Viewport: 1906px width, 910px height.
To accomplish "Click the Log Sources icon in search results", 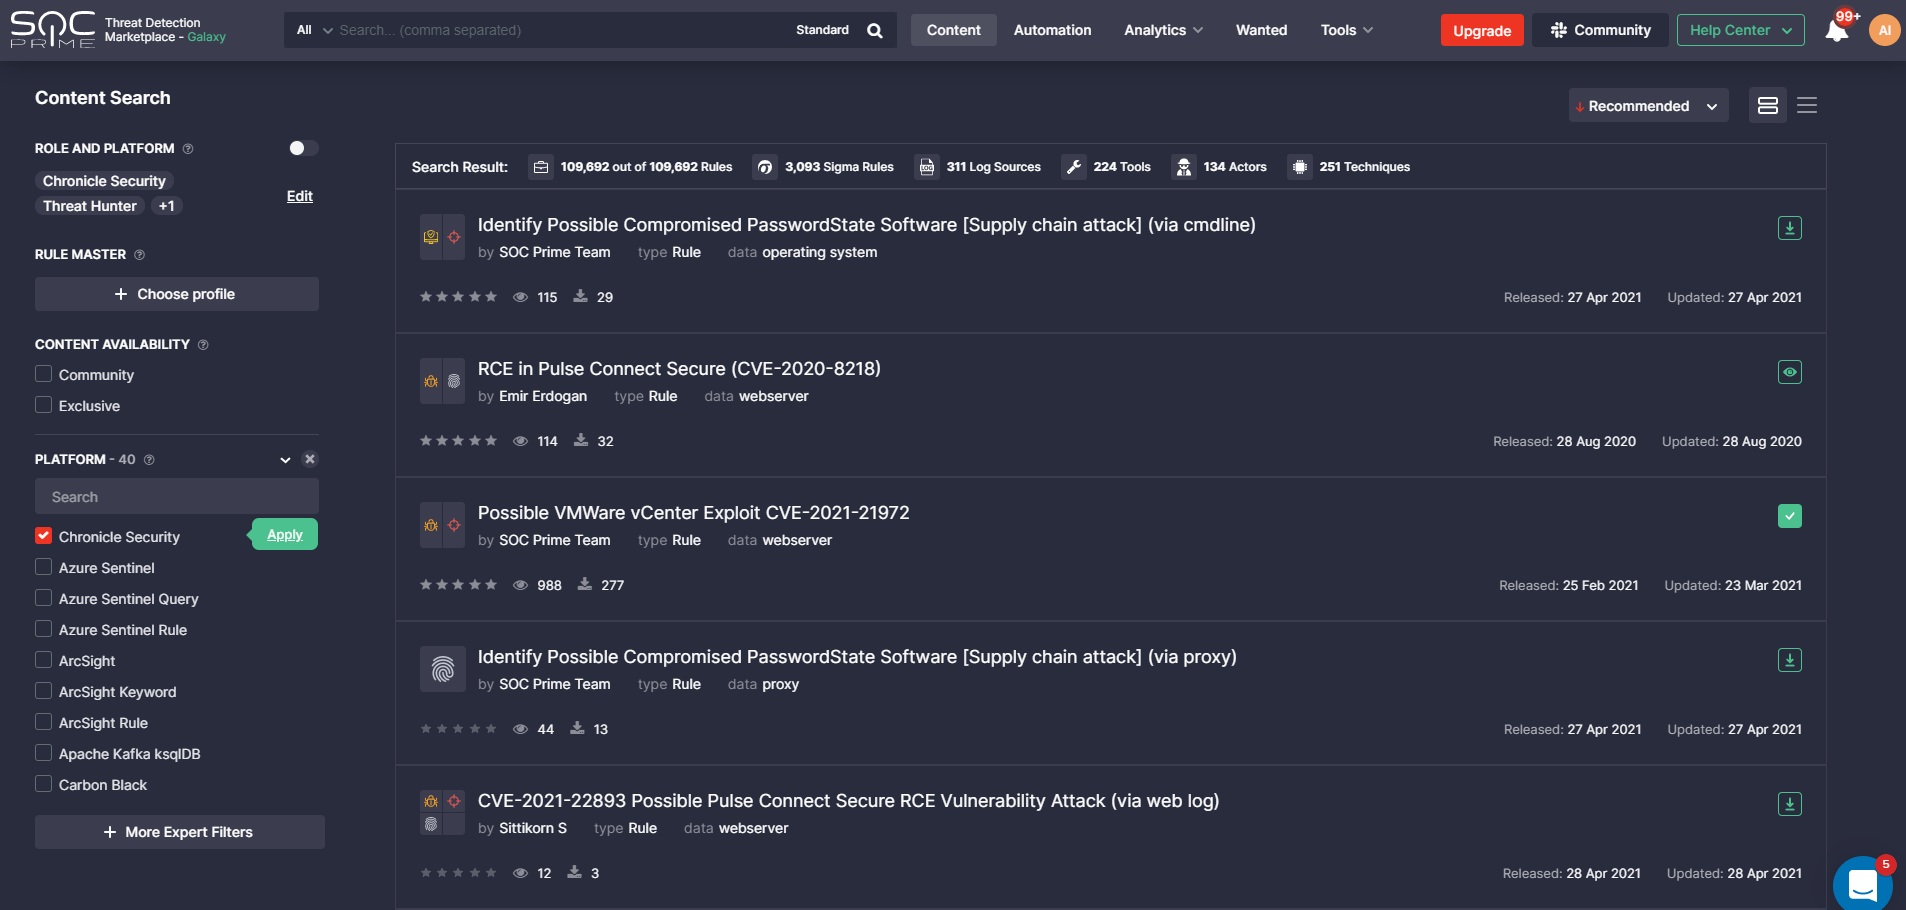I will click(926, 167).
